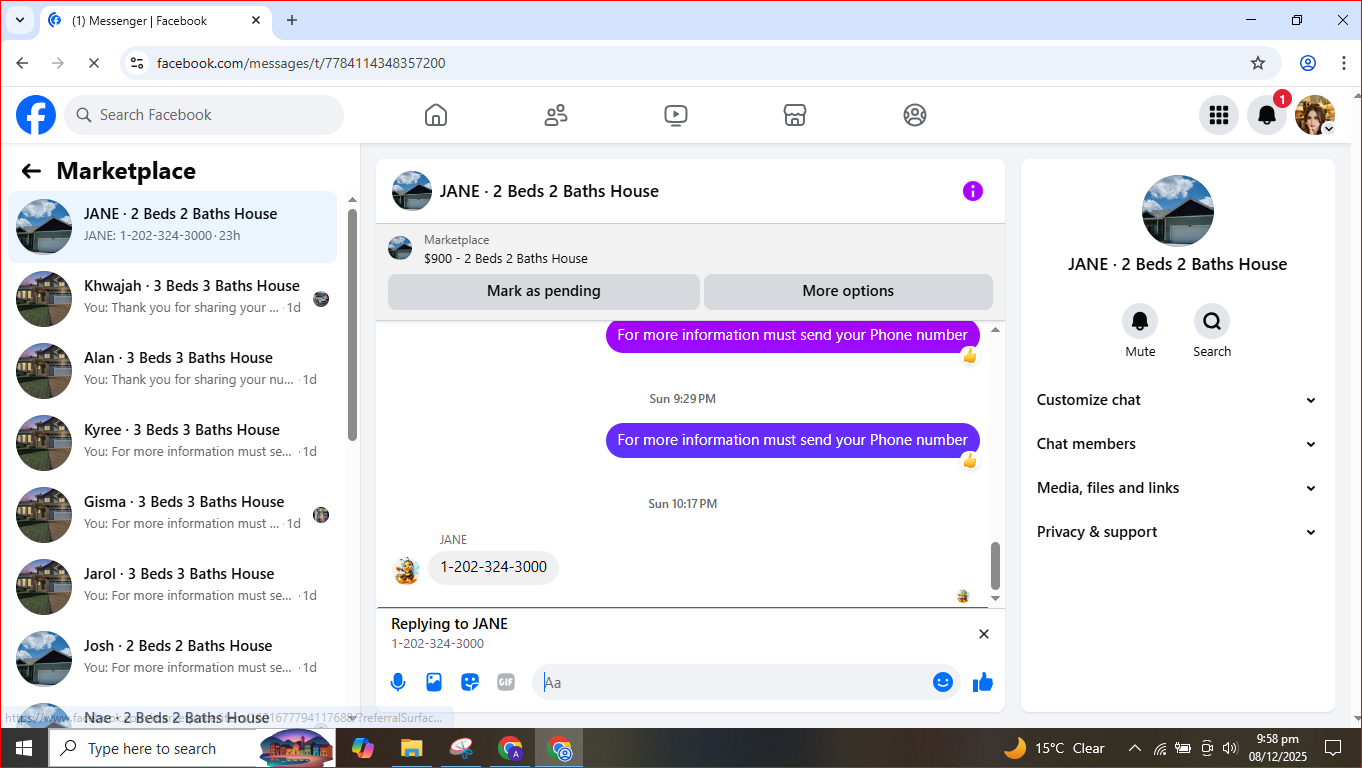
Task: Open File Explorer from the taskbar
Action: (x=410, y=748)
